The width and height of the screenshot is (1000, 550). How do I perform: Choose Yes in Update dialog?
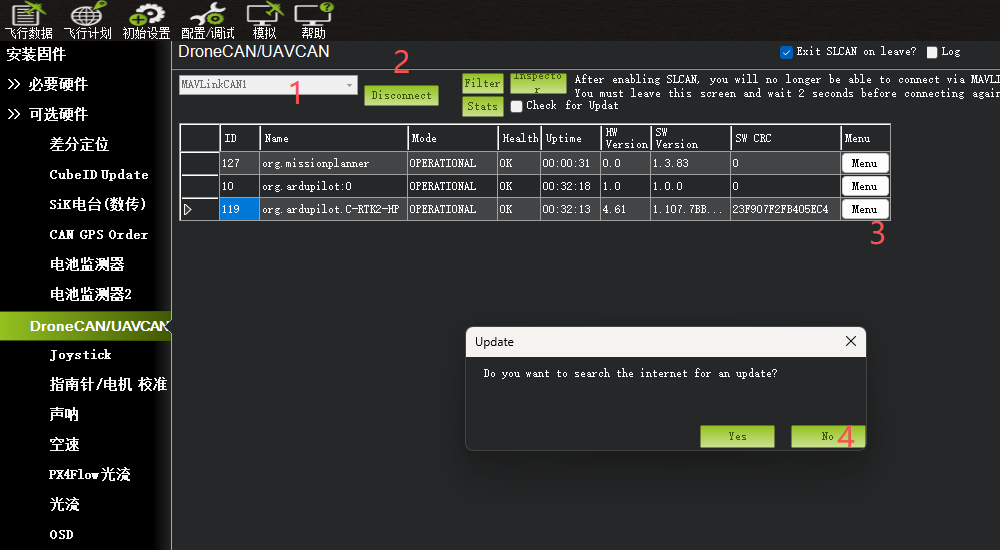pyautogui.click(x=737, y=436)
